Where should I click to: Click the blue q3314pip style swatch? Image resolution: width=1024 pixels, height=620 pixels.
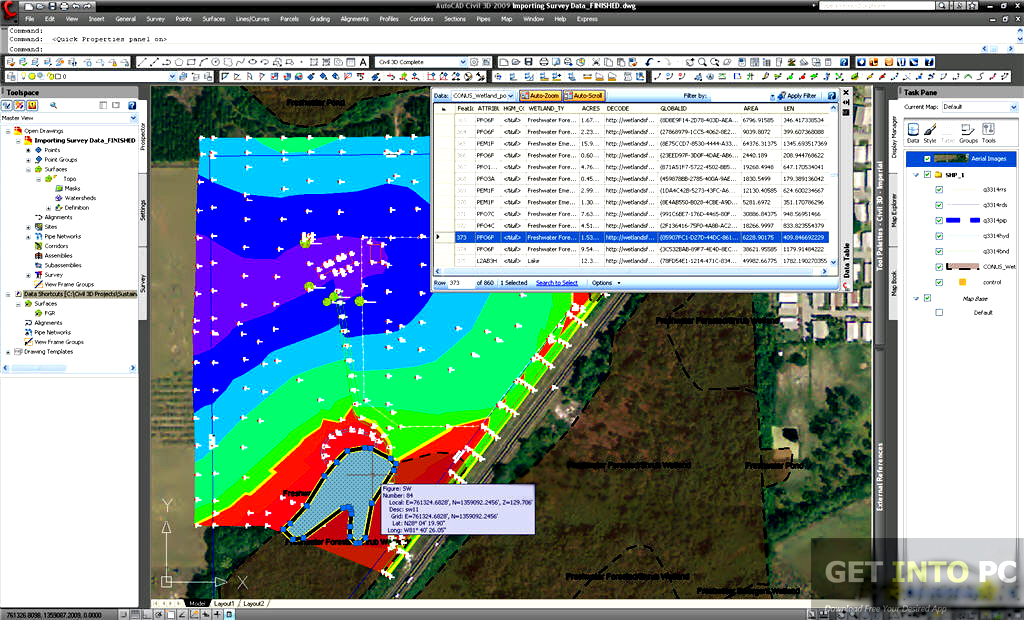[x=963, y=220]
